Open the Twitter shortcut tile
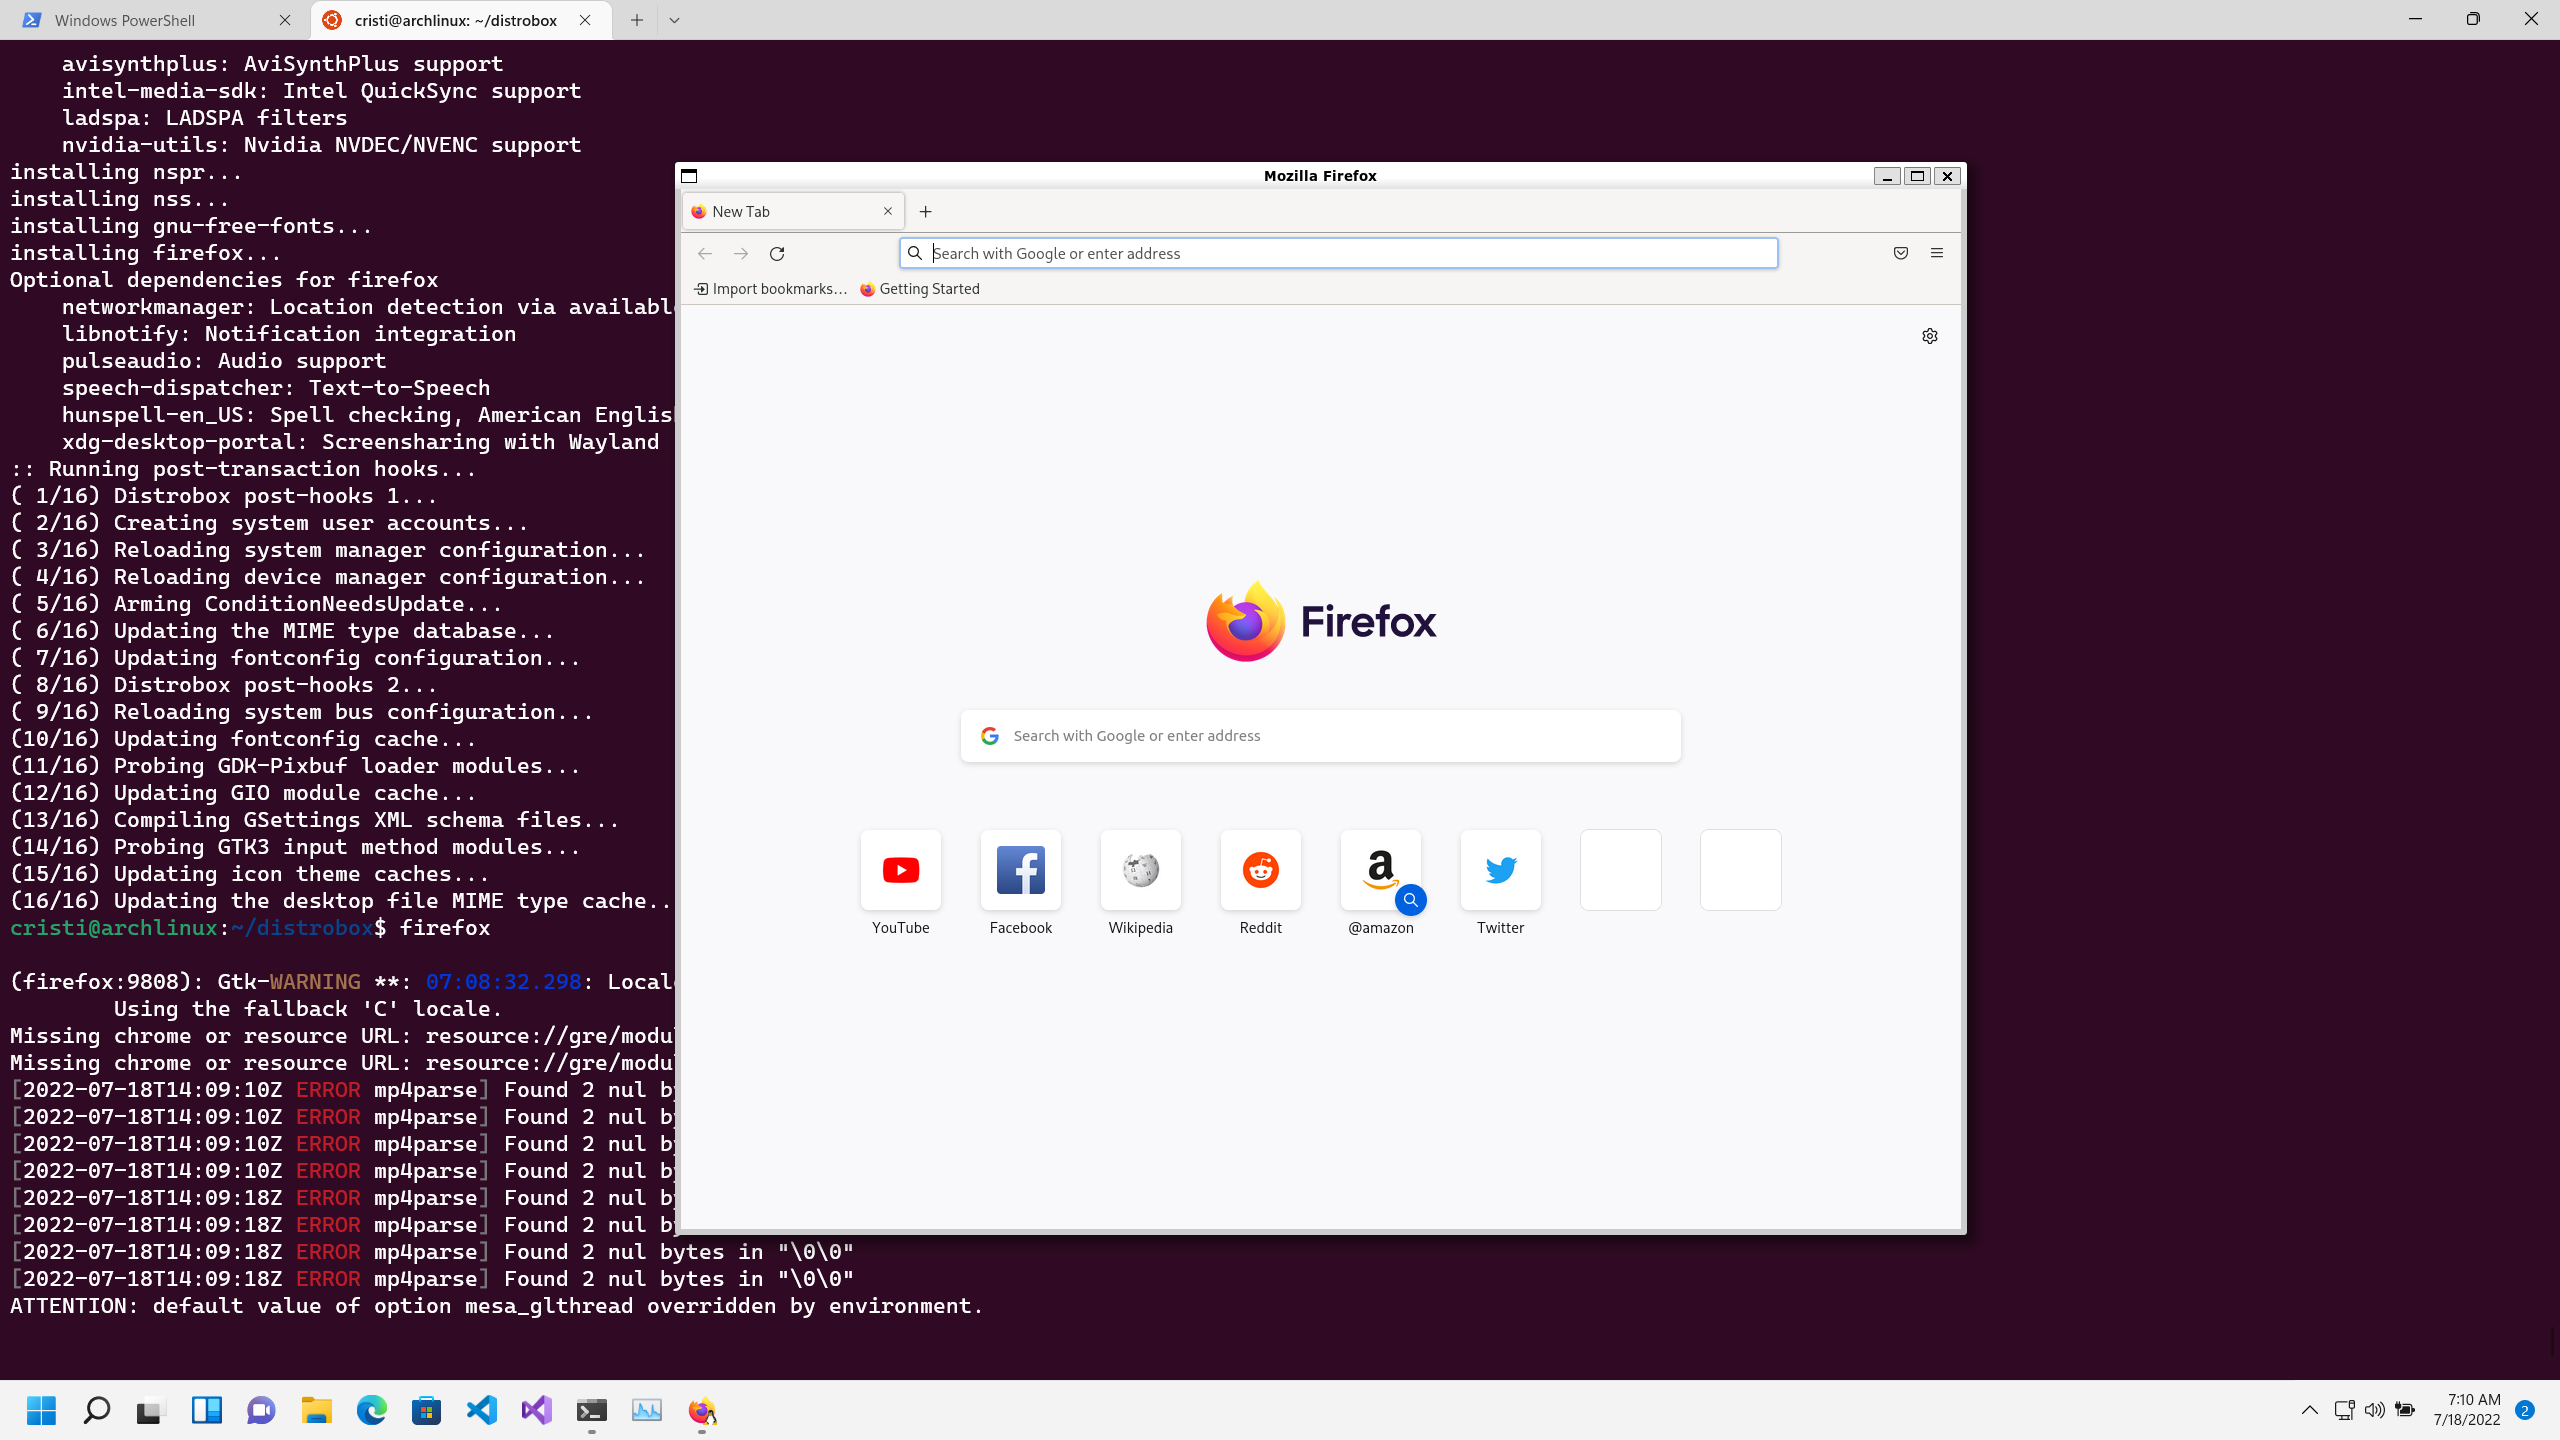 (1500, 870)
